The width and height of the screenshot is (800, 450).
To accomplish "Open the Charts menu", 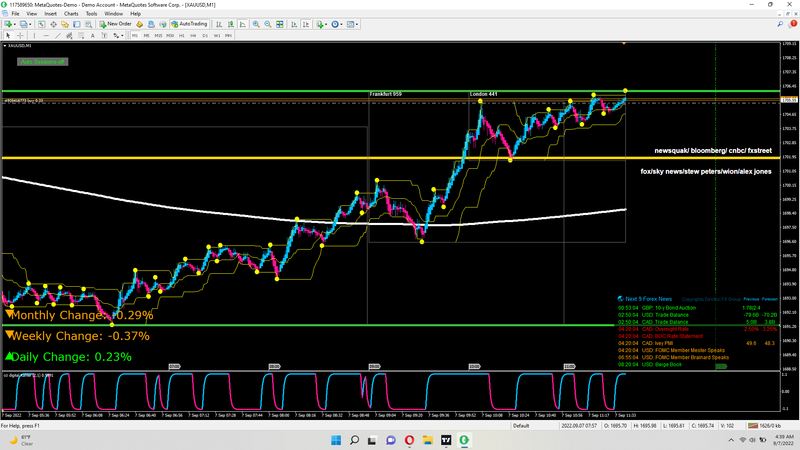I will [71, 14].
